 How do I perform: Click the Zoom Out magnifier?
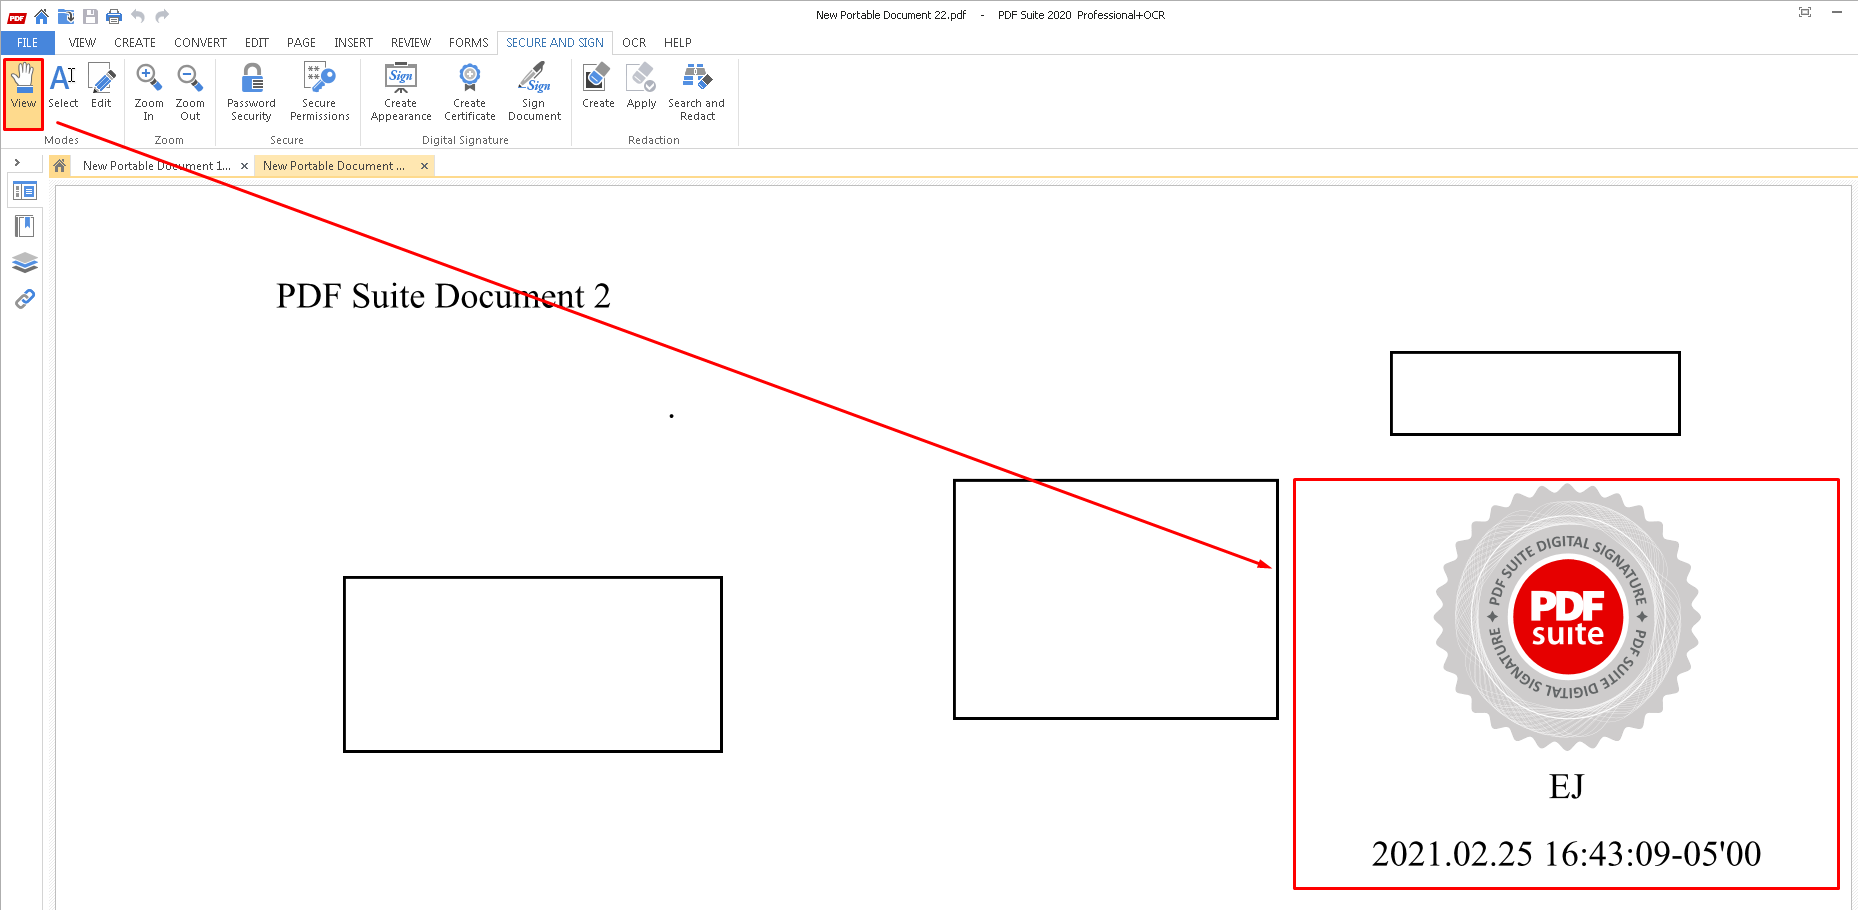190,92
